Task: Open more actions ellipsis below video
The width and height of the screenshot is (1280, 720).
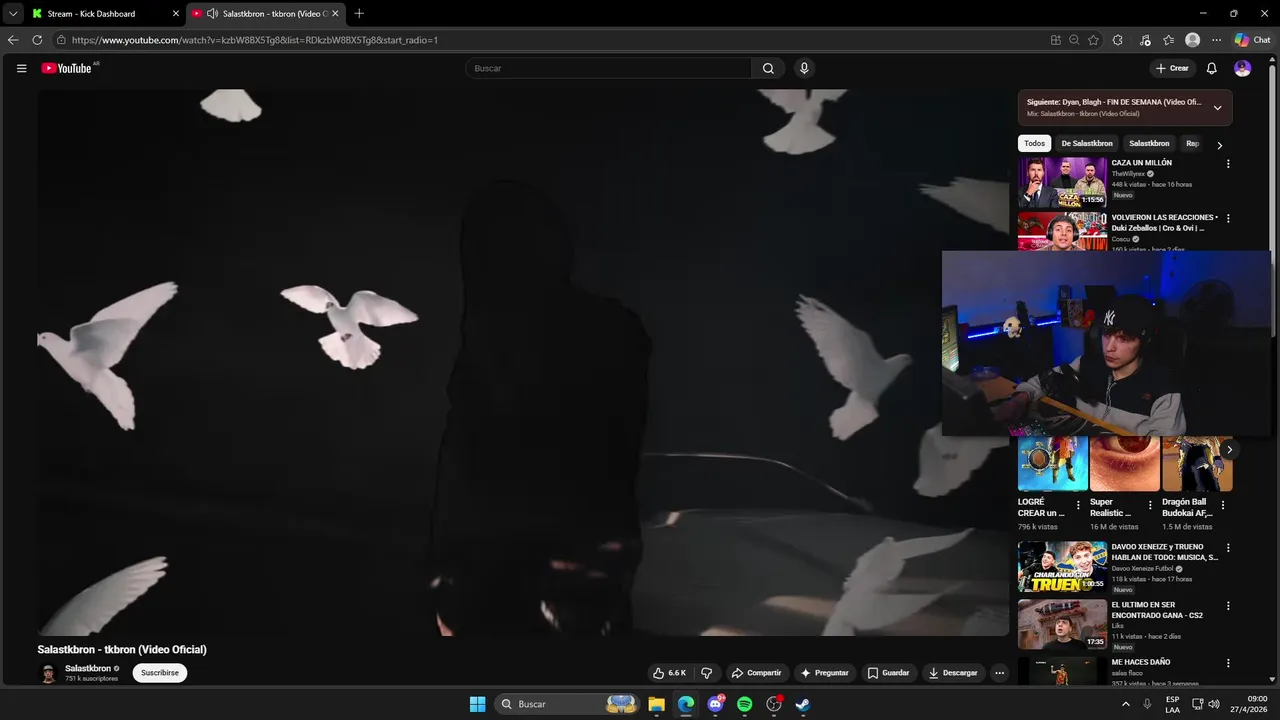Action: 999,673
